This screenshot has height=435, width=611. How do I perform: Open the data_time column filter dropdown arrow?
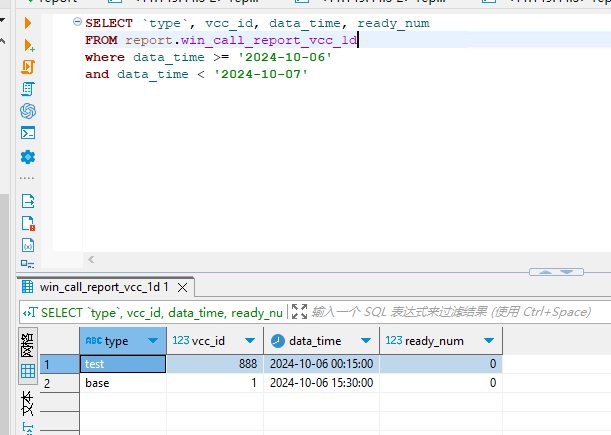pos(366,341)
